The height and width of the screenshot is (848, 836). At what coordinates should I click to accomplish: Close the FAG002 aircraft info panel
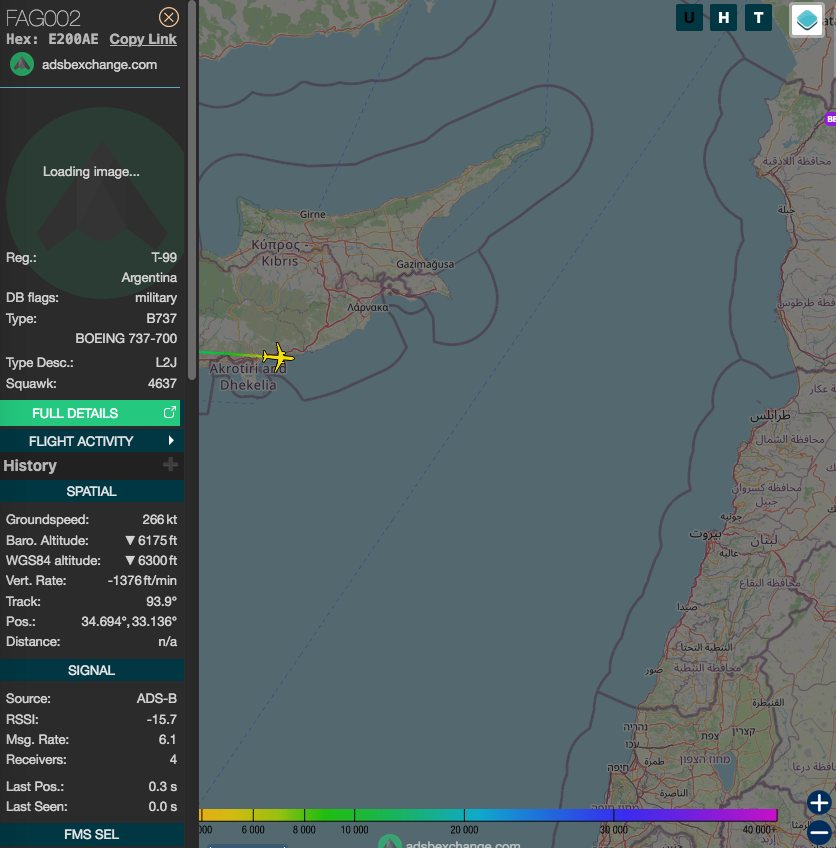[x=169, y=17]
